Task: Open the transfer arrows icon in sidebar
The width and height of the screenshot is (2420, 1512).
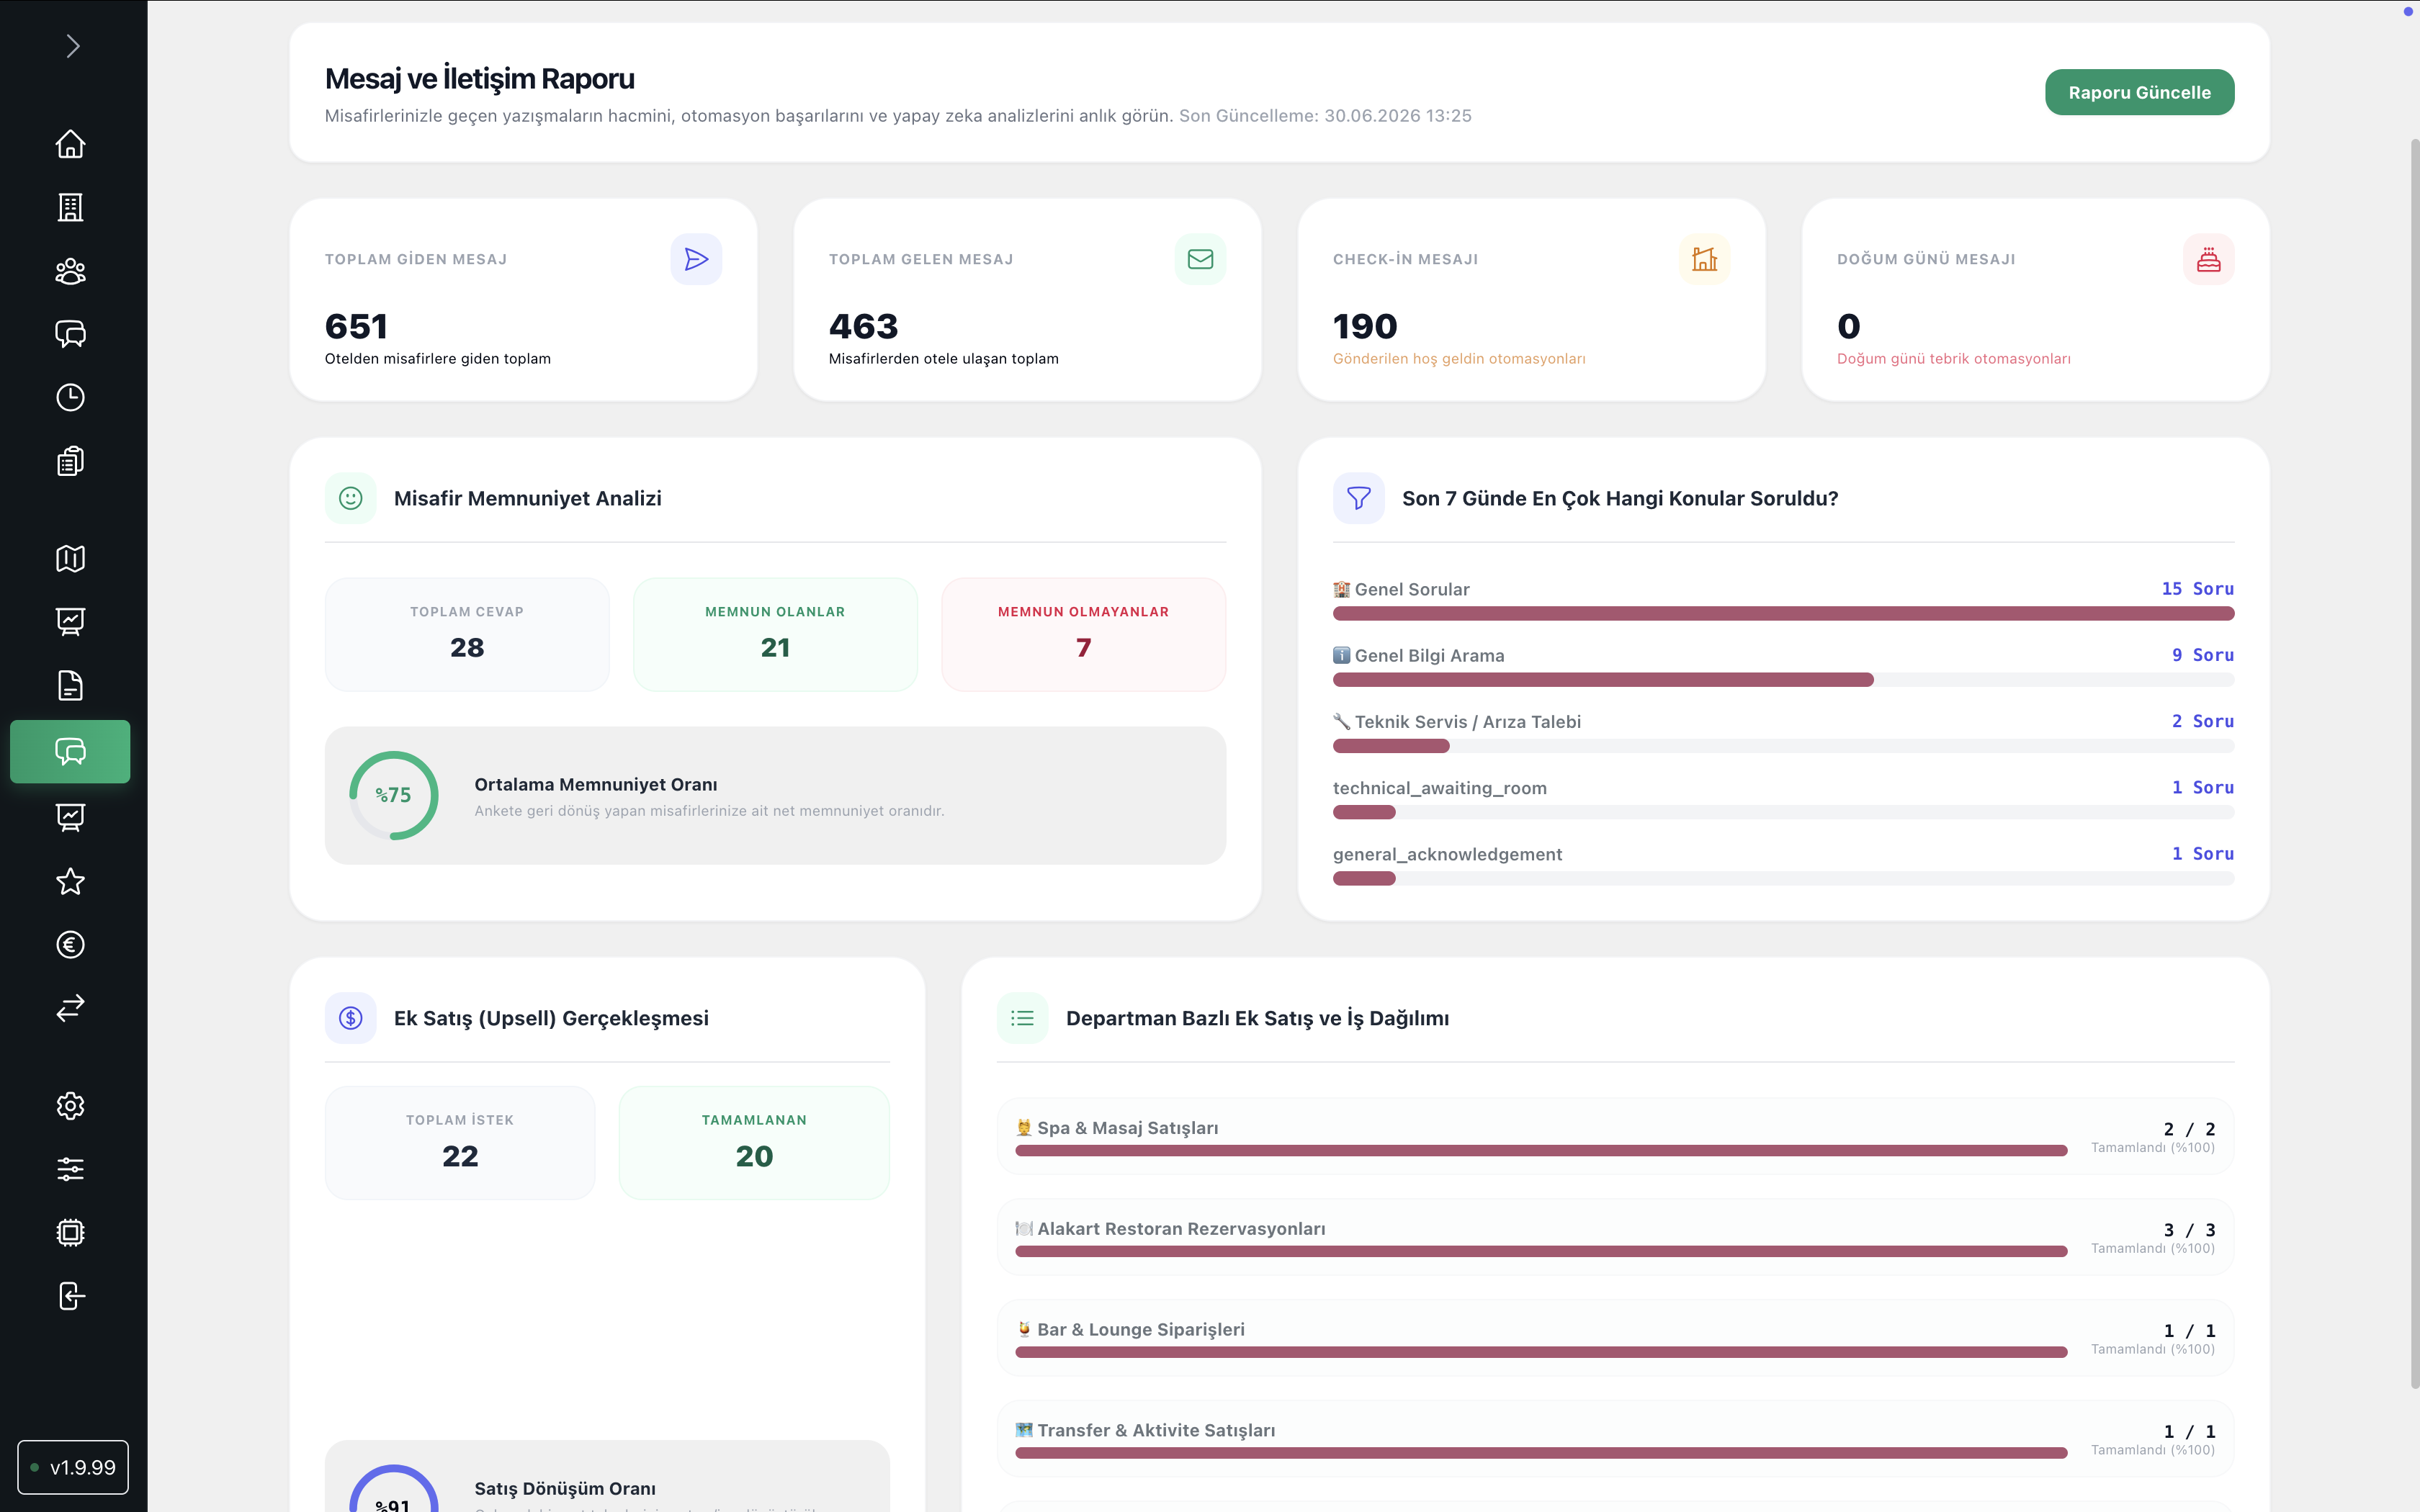Action: point(70,1008)
